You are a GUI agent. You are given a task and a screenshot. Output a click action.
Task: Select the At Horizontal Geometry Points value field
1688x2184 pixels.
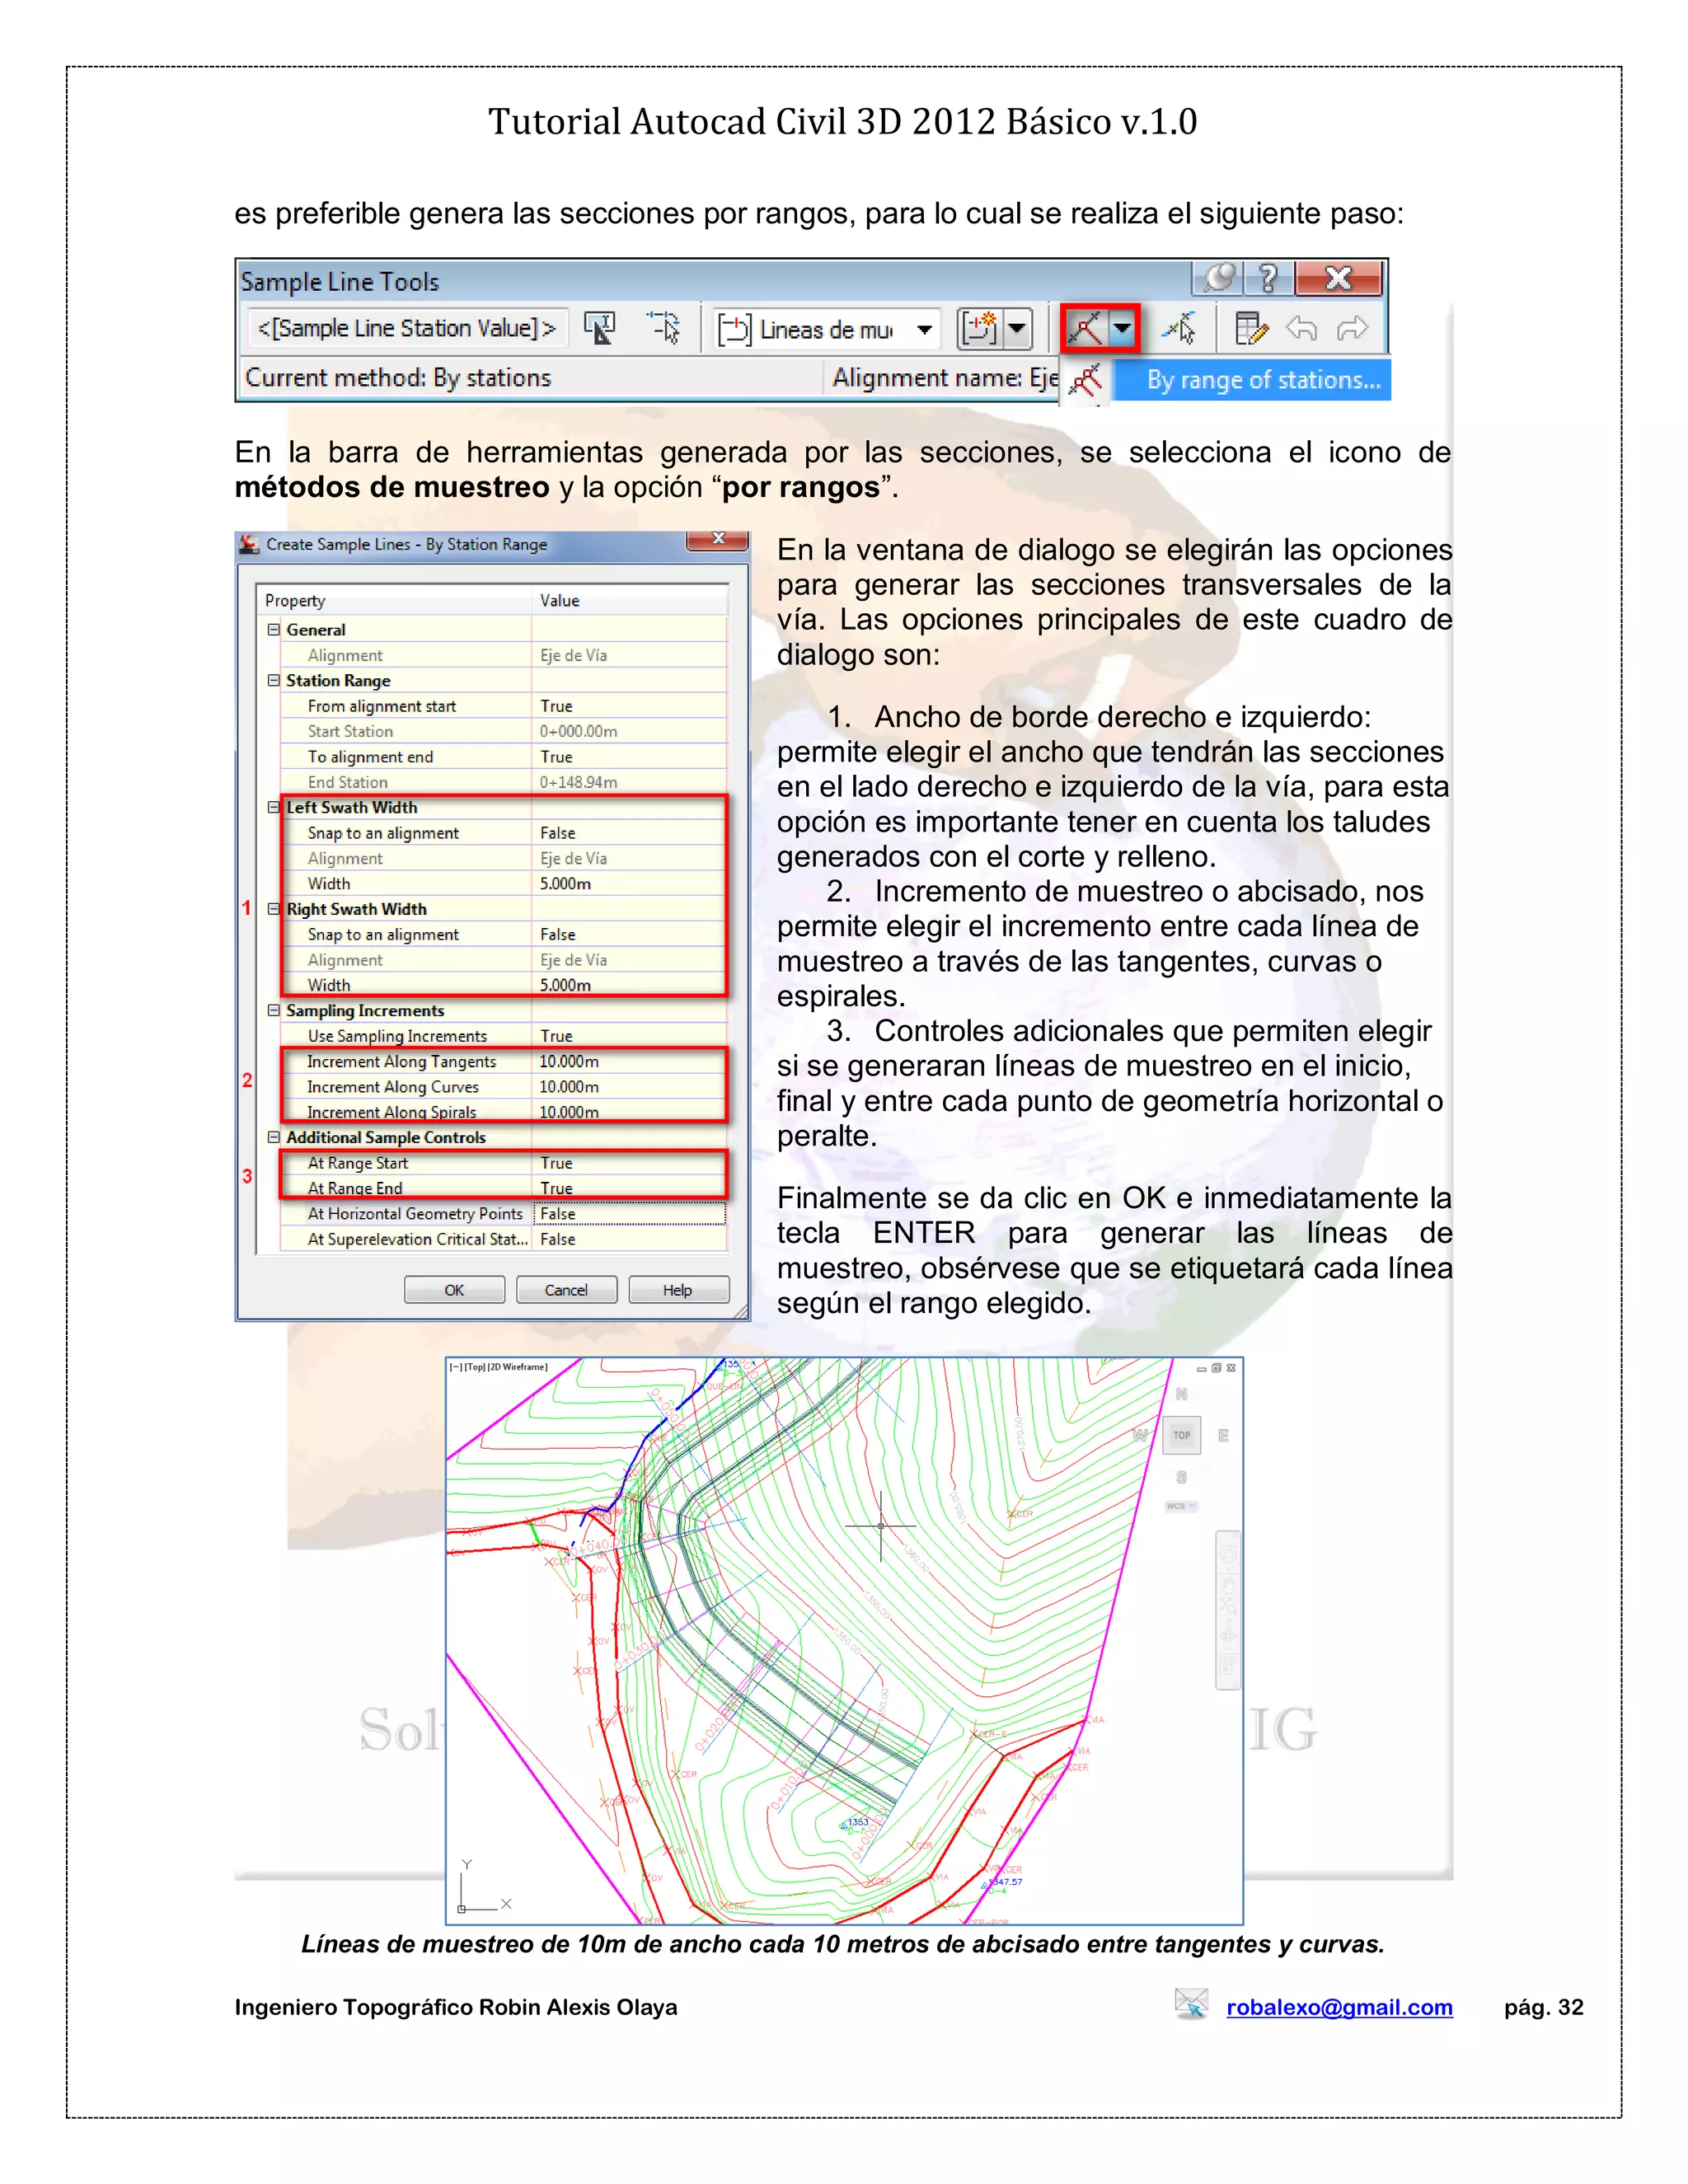tap(630, 1213)
